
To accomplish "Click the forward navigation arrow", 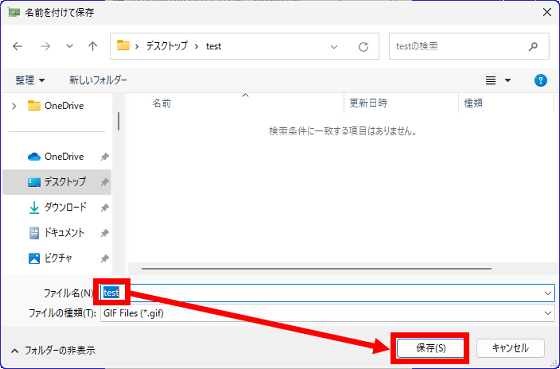I will (45, 46).
